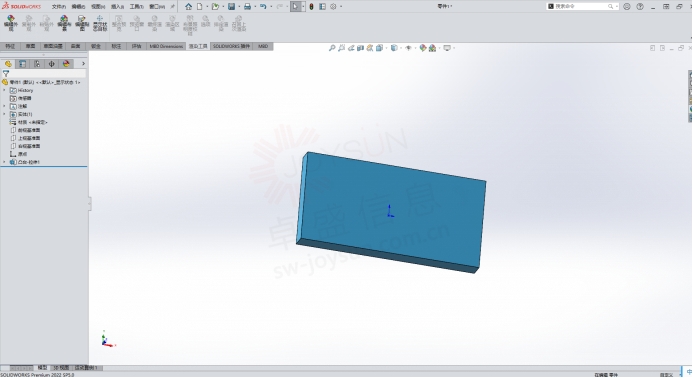Click the Apply Scene icon in heads-up toolbar
Viewport: 693px width, 378px height.
pyautogui.click(x=432, y=48)
